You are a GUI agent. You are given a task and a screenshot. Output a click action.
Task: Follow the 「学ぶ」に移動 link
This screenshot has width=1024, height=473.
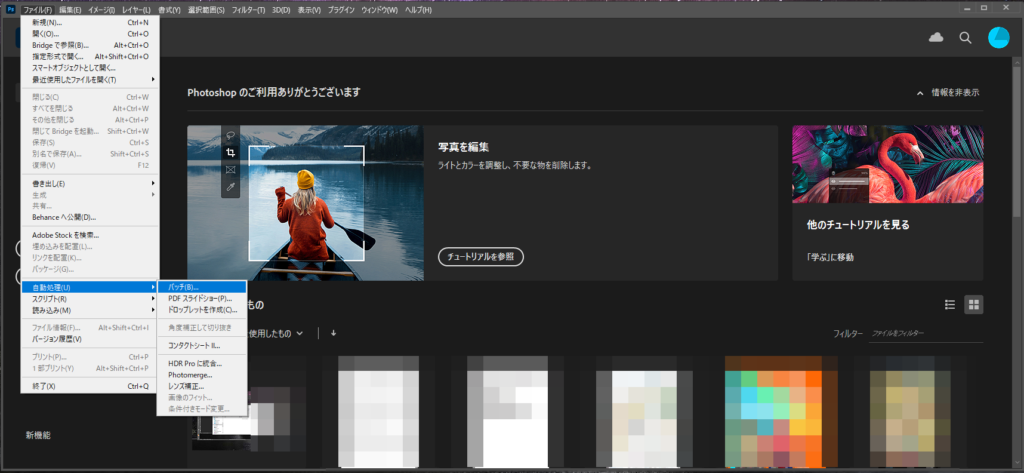pyautogui.click(x=830, y=257)
